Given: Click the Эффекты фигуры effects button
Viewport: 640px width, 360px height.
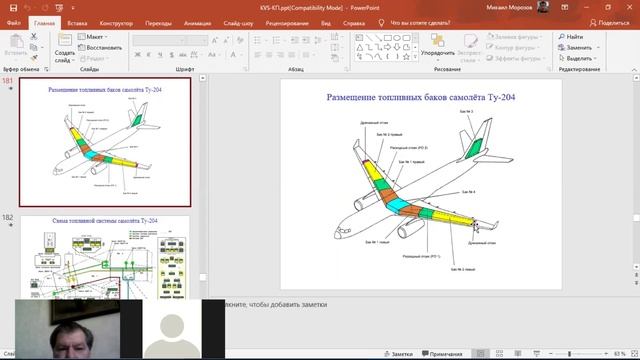Looking at the screenshot, I should coord(516,58).
